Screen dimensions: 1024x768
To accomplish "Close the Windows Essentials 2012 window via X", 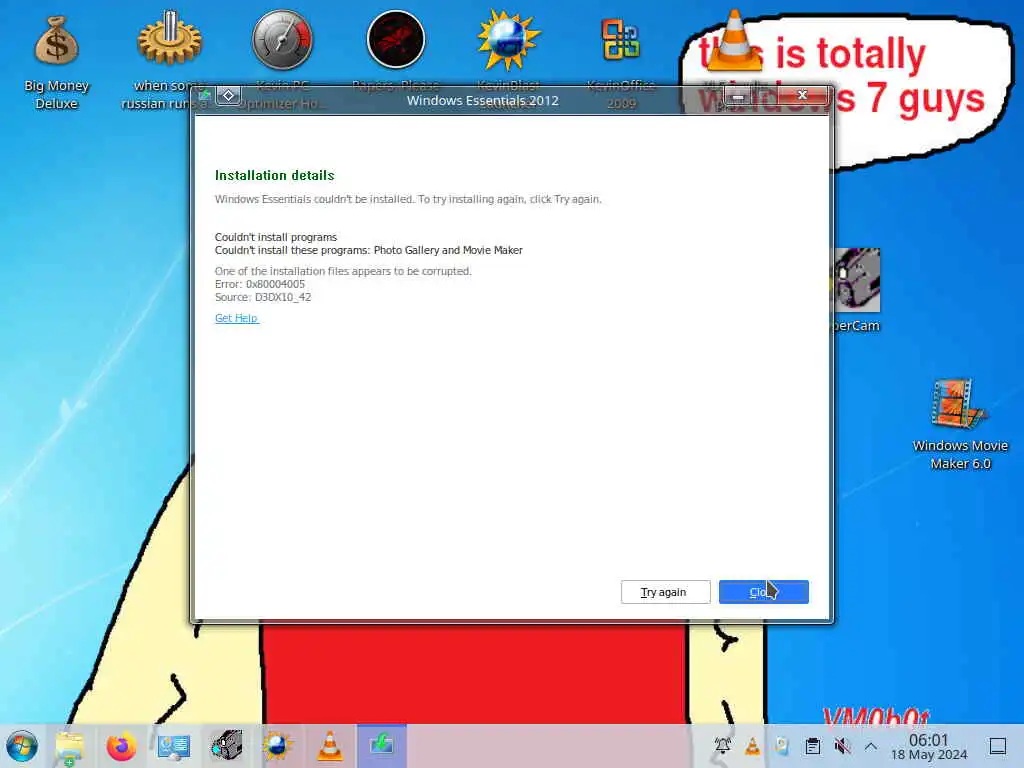I will pyautogui.click(x=803, y=95).
